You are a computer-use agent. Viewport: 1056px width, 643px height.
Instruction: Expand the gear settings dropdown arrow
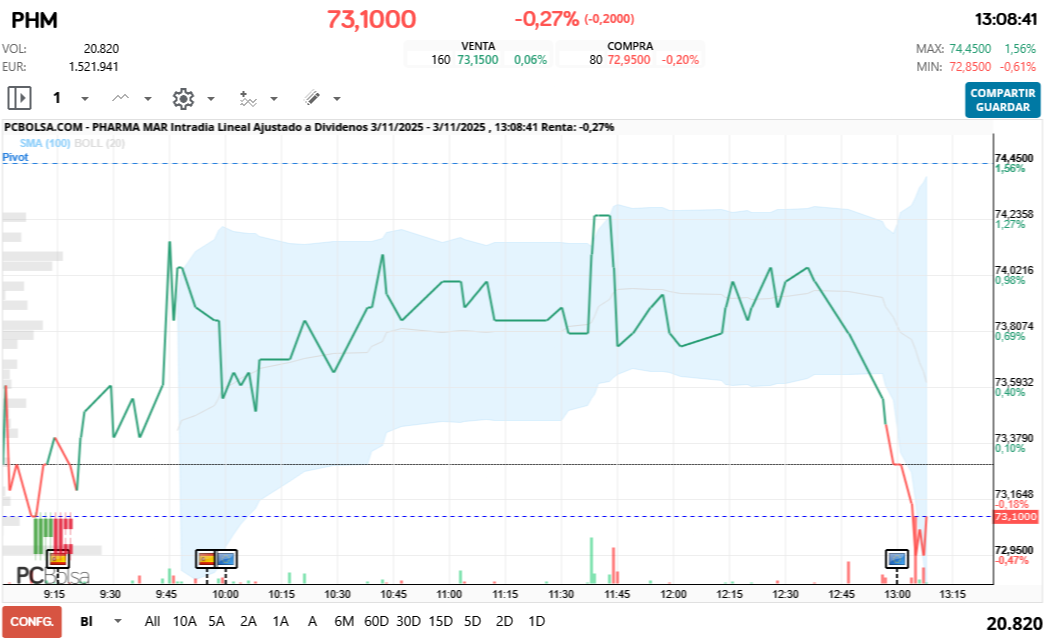tap(211, 99)
